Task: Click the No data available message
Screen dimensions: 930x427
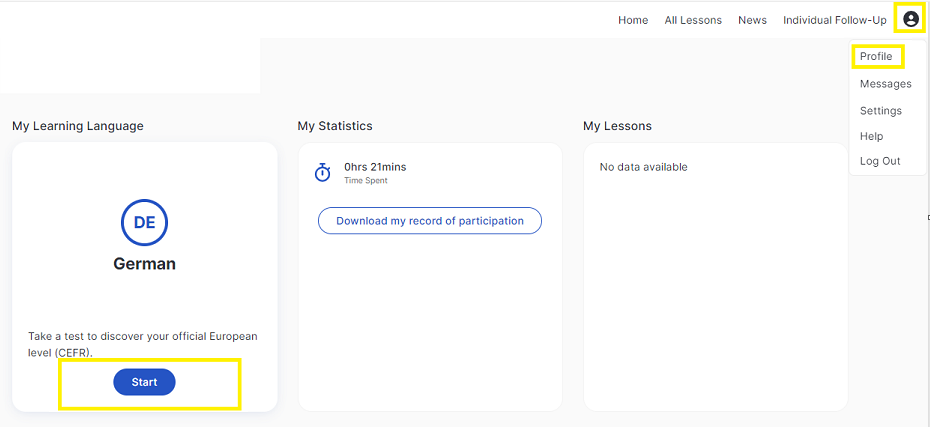Action: 644,167
